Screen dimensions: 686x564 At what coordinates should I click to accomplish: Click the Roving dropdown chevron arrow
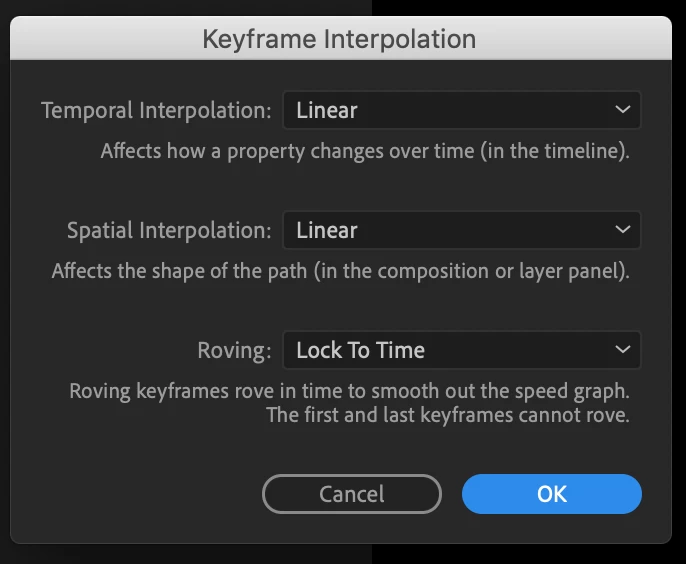point(623,350)
